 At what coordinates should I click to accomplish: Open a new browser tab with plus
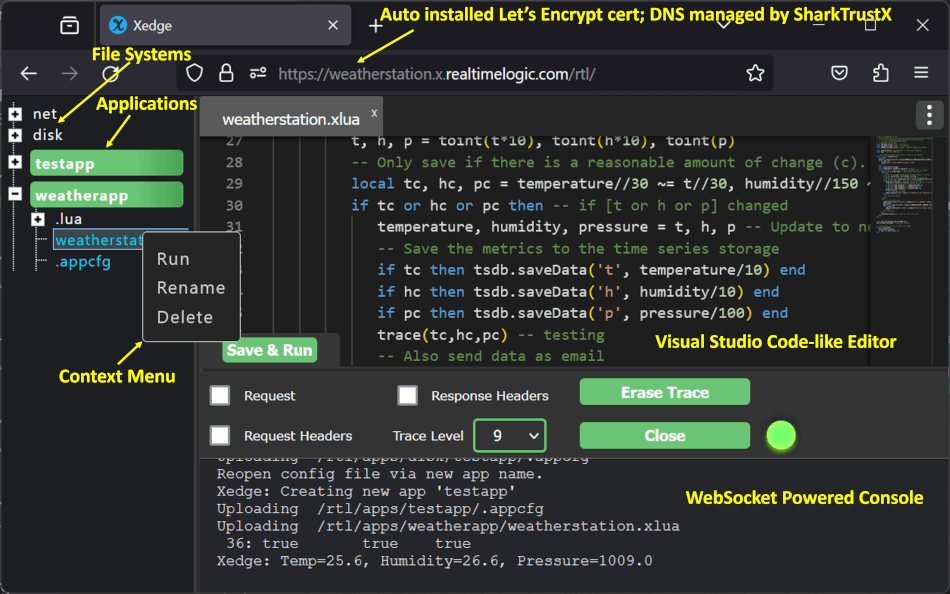pos(376,25)
